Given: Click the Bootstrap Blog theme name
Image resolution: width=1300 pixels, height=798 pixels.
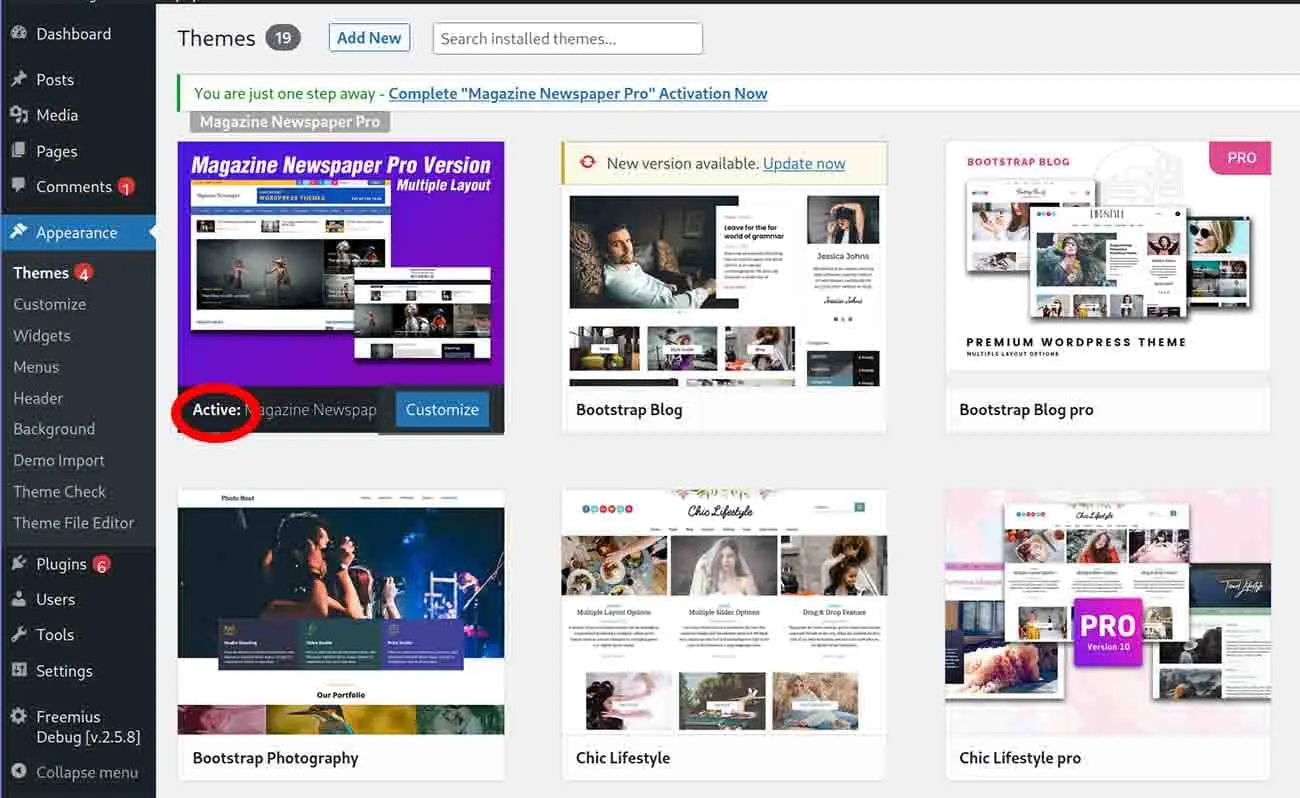Looking at the screenshot, I should pos(629,409).
